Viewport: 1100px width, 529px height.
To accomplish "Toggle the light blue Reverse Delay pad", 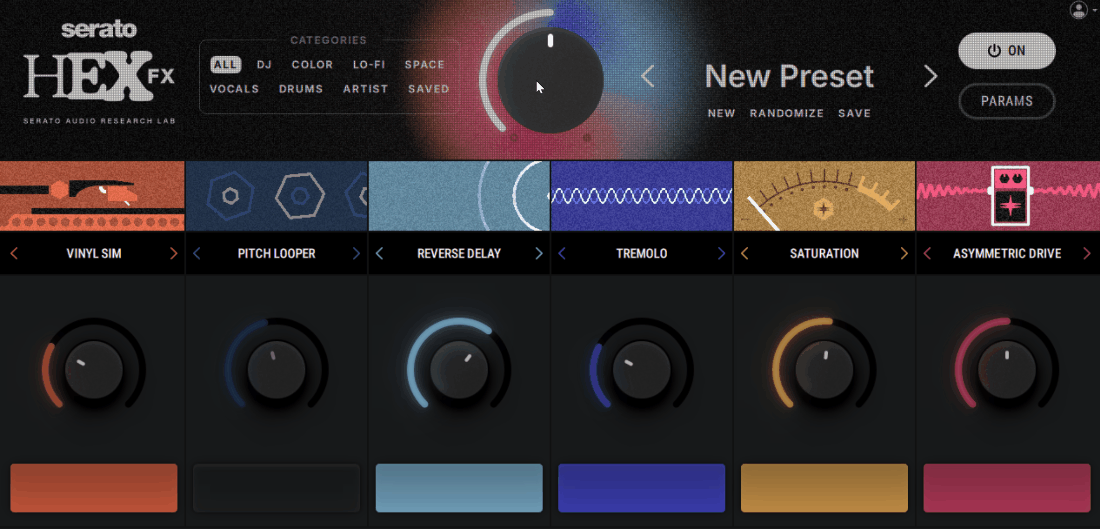I will pyautogui.click(x=460, y=488).
